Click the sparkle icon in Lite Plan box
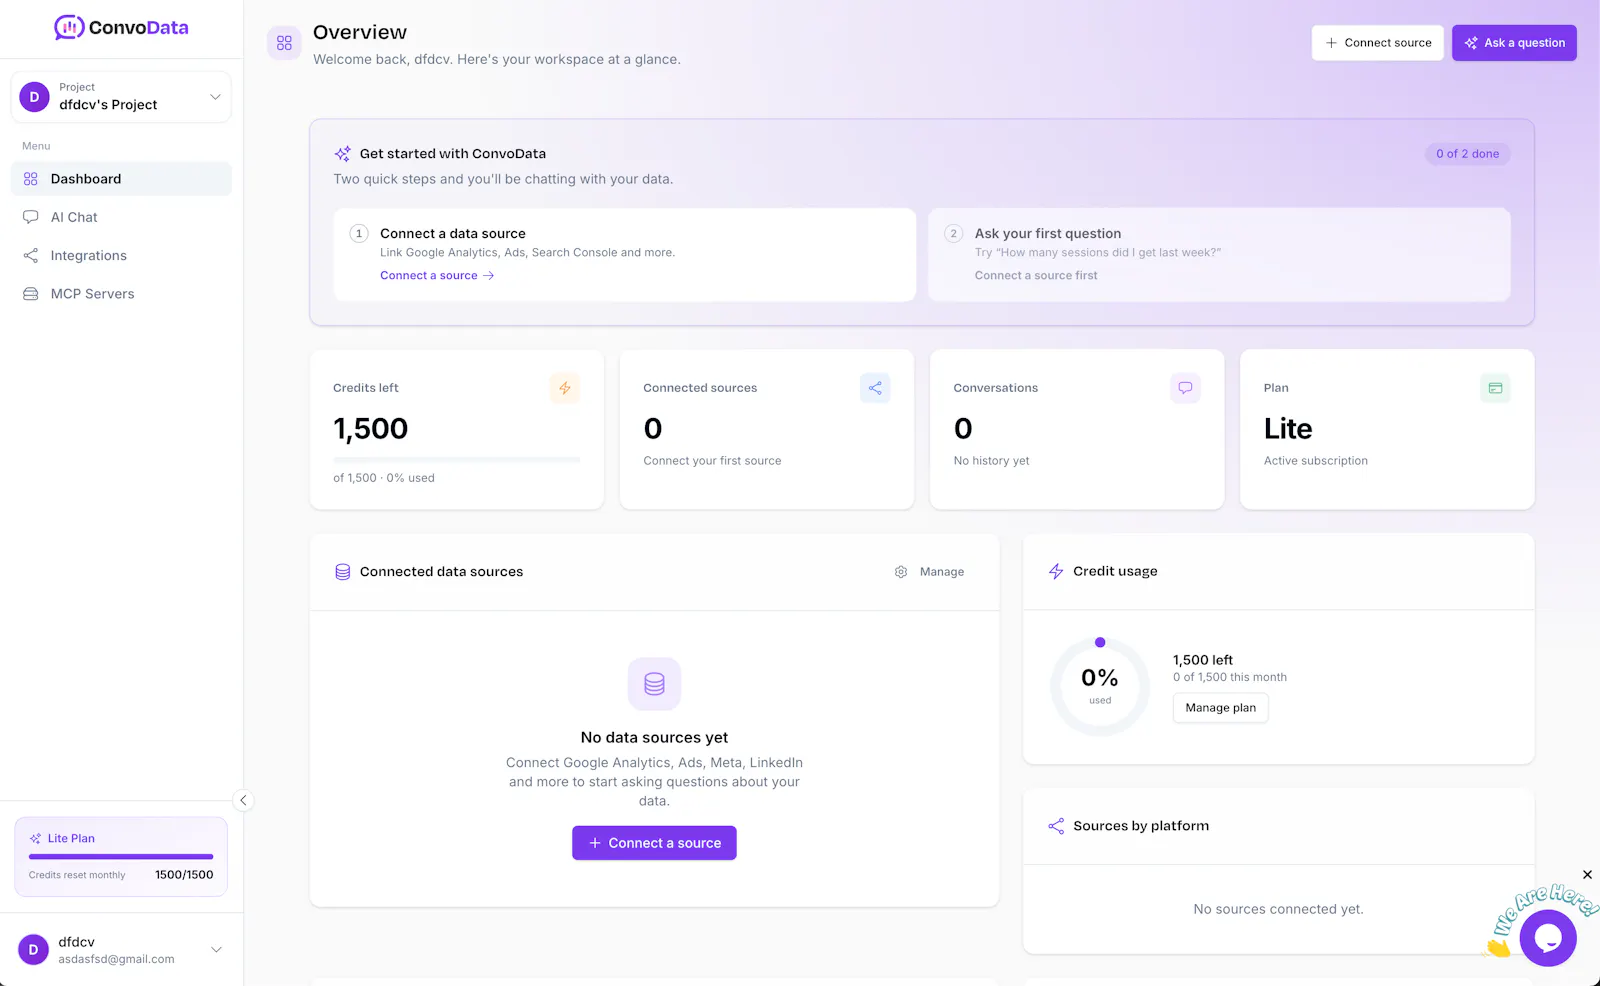This screenshot has height=986, width=1600. pos(36,839)
